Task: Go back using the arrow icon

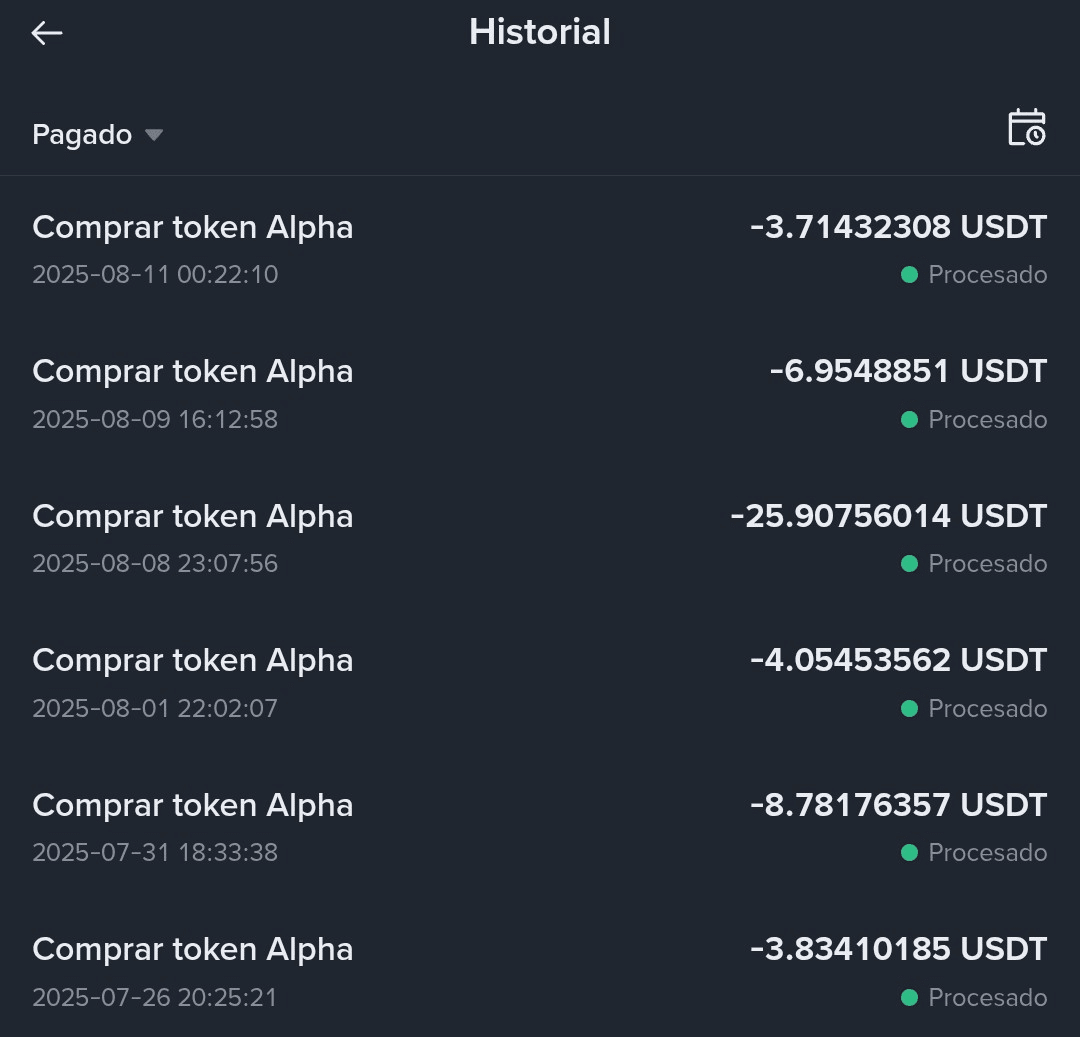Action: click(x=47, y=32)
